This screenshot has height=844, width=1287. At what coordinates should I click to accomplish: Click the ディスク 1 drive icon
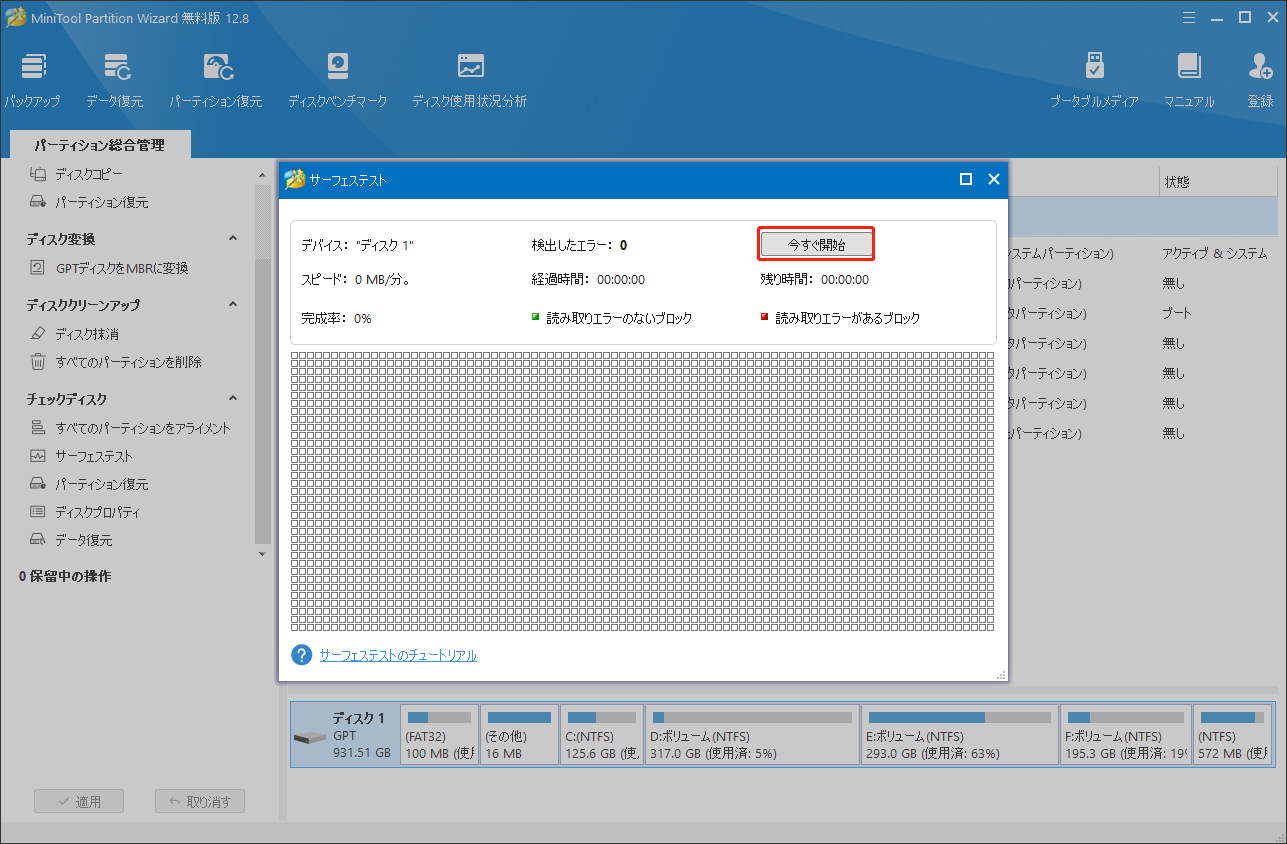click(310, 738)
